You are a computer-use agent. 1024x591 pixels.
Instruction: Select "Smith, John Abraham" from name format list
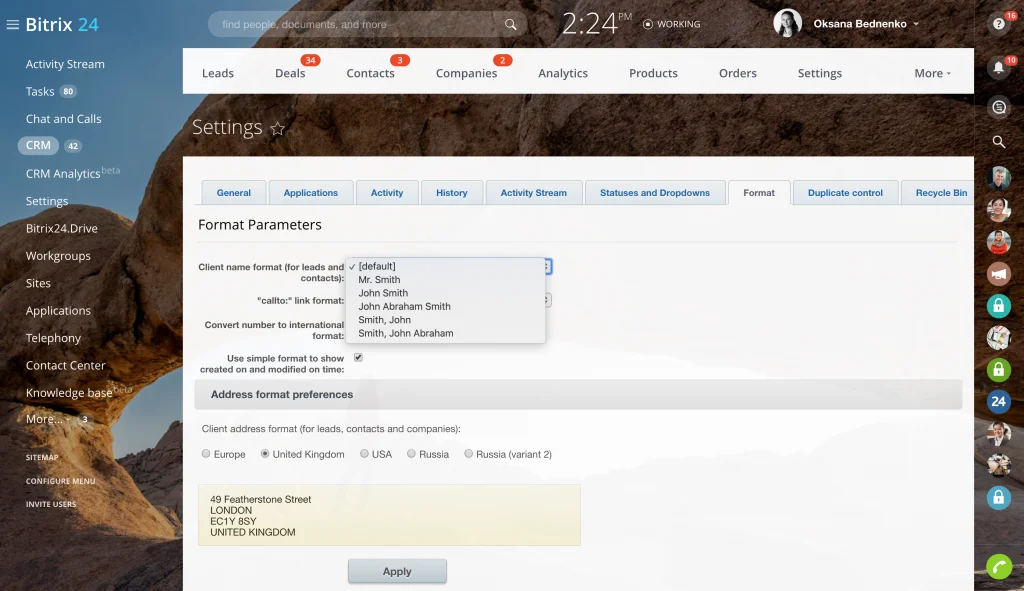[x=405, y=333]
